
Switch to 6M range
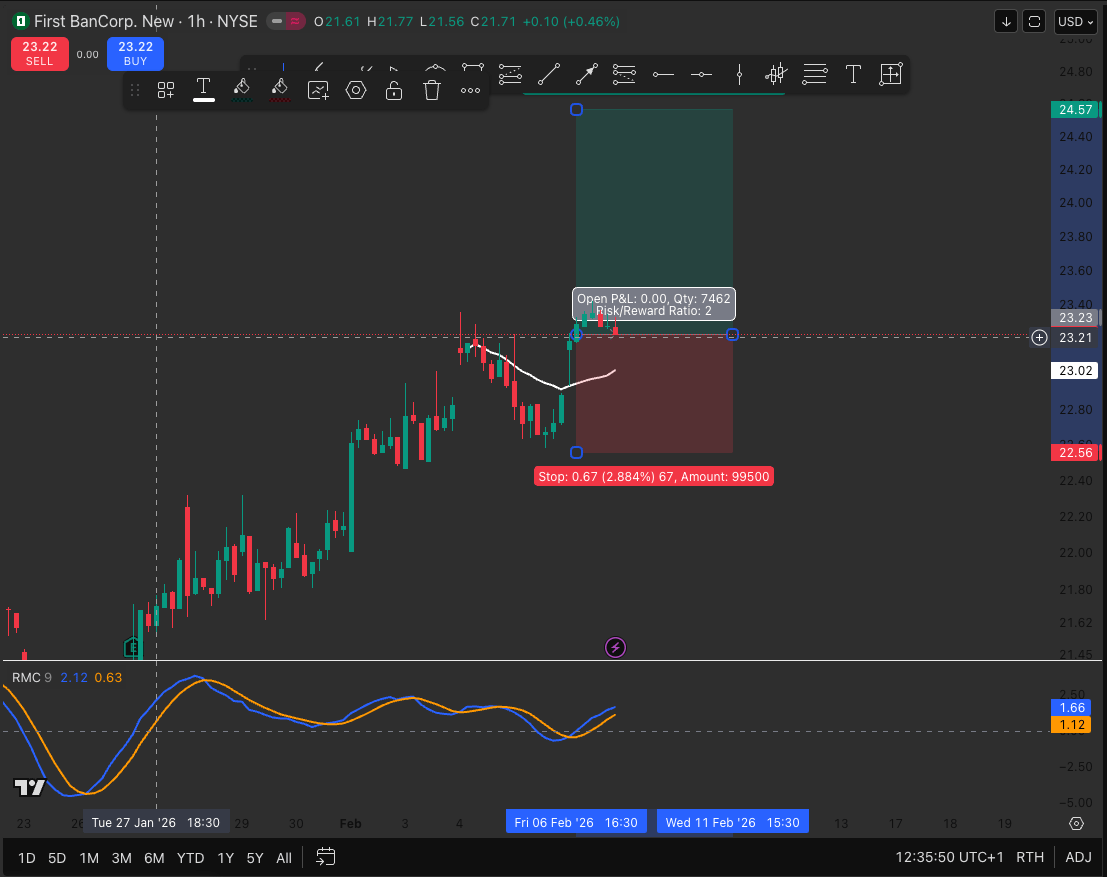(x=154, y=858)
